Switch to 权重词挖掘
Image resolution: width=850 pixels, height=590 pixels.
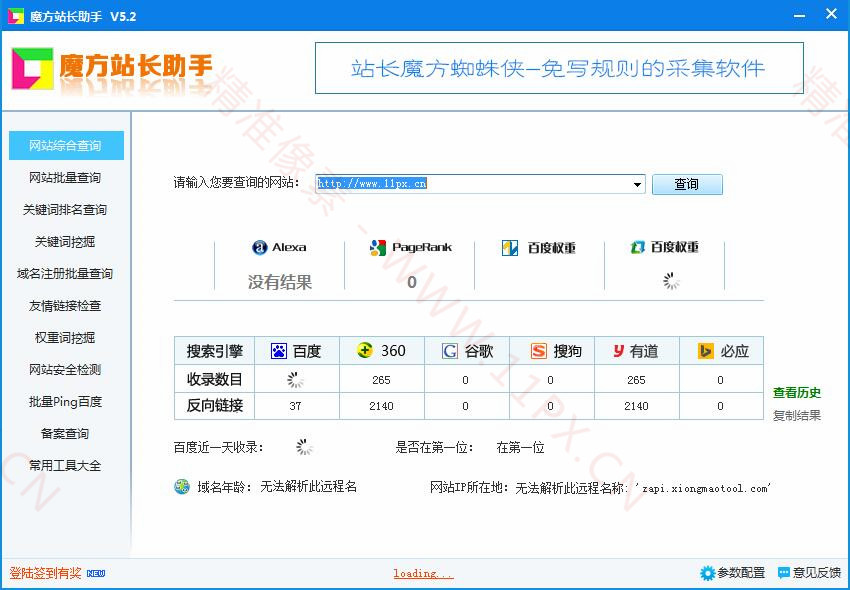(65, 337)
